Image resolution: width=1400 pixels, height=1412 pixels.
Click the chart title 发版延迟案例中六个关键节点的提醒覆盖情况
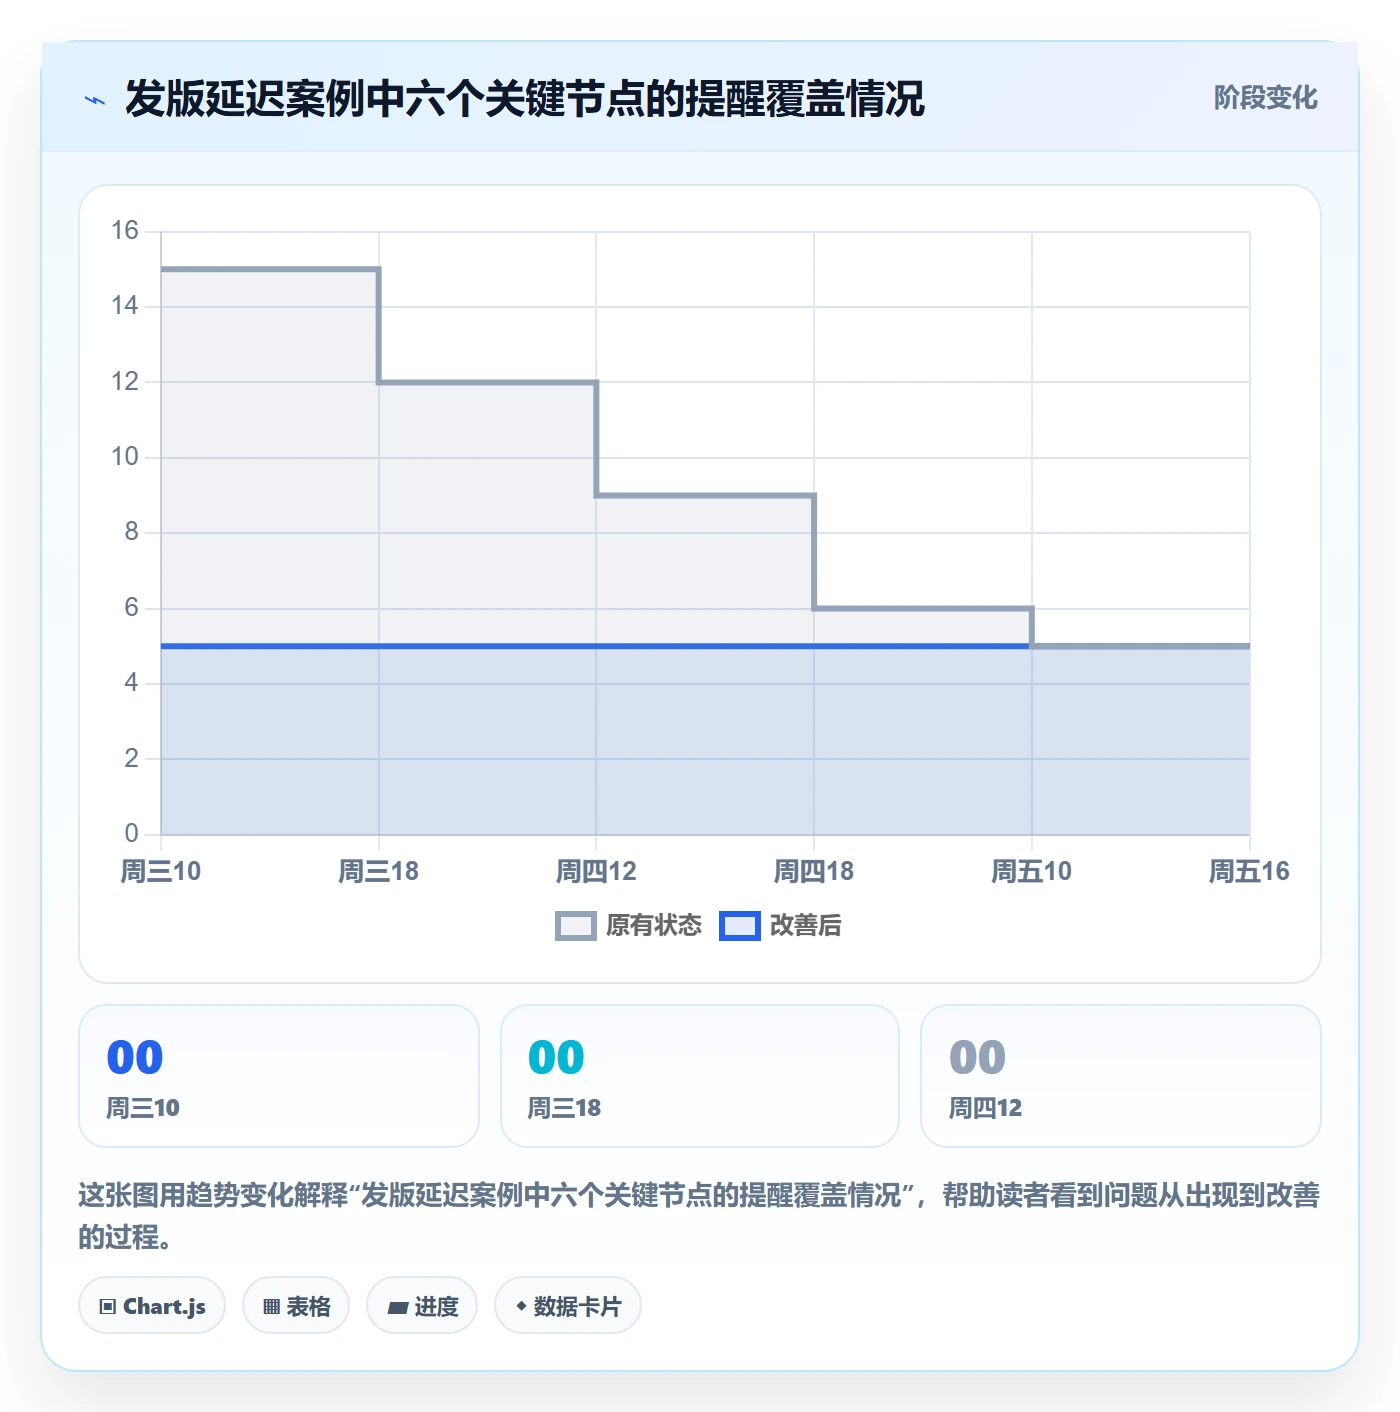click(525, 99)
